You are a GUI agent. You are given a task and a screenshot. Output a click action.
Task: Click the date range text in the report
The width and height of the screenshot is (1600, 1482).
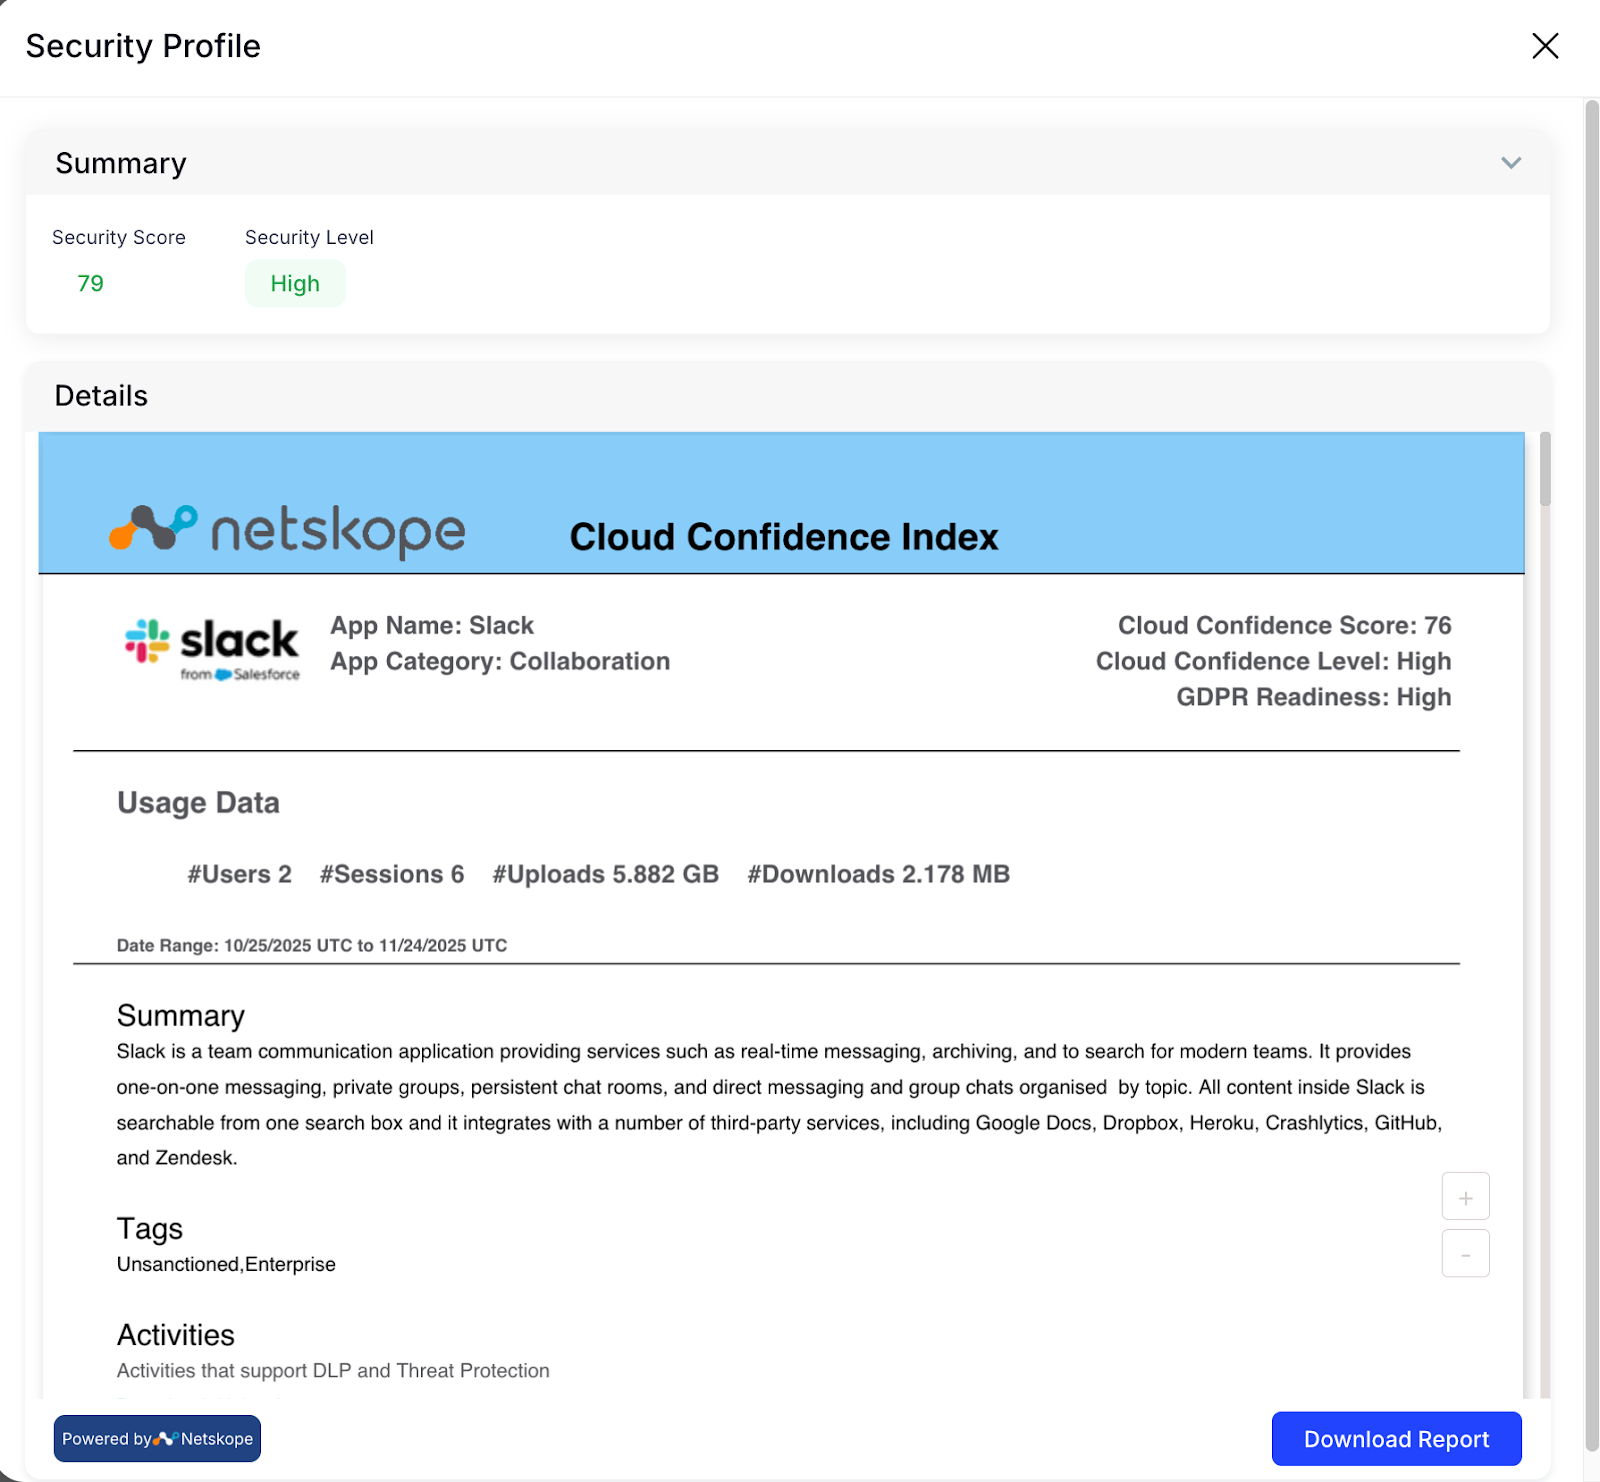tap(311, 945)
